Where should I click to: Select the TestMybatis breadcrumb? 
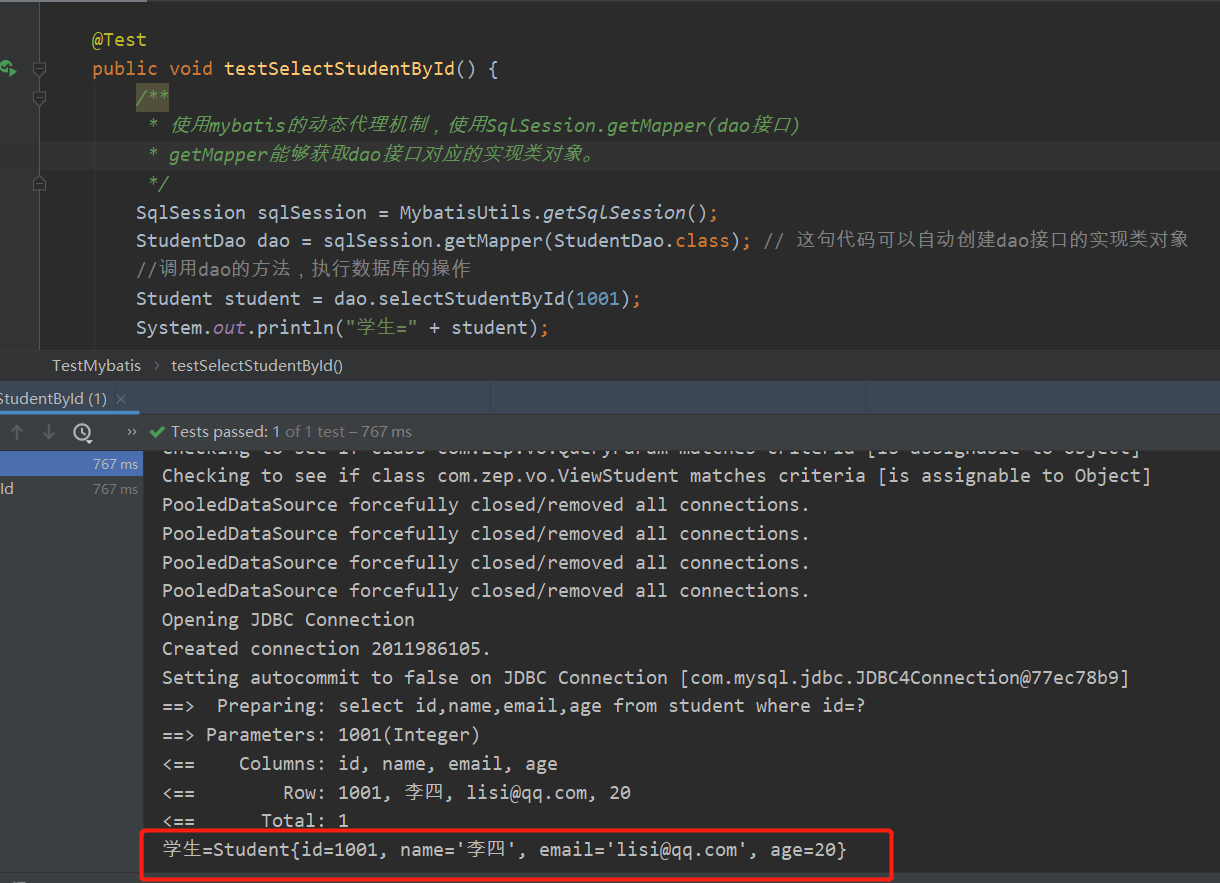click(x=97, y=365)
